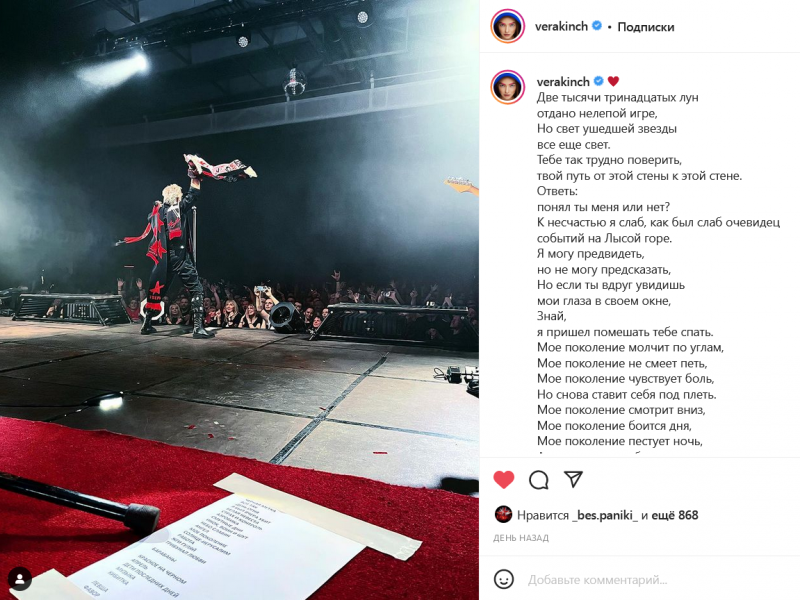800x600 pixels.
Task: Click verified badge in header
Action: point(596,26)
